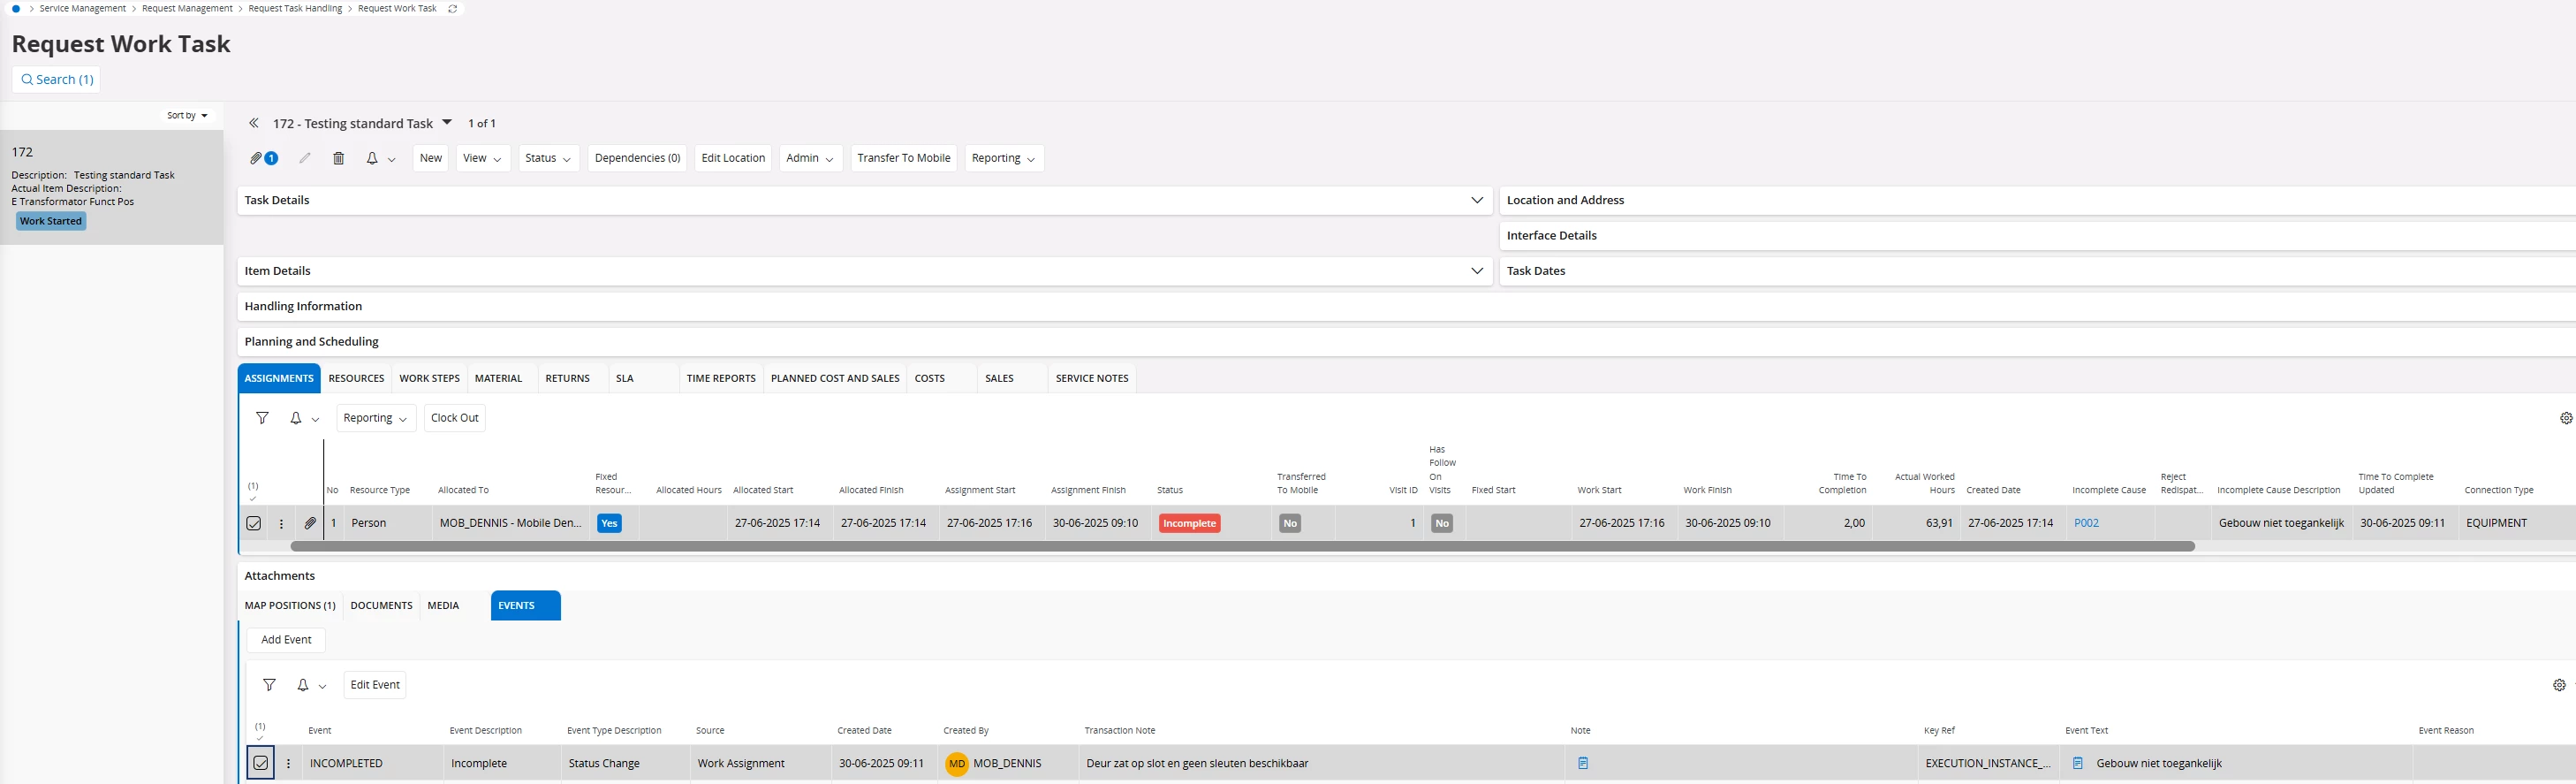Open the View dropdown
2576x784 pixels.
[483, 158]
